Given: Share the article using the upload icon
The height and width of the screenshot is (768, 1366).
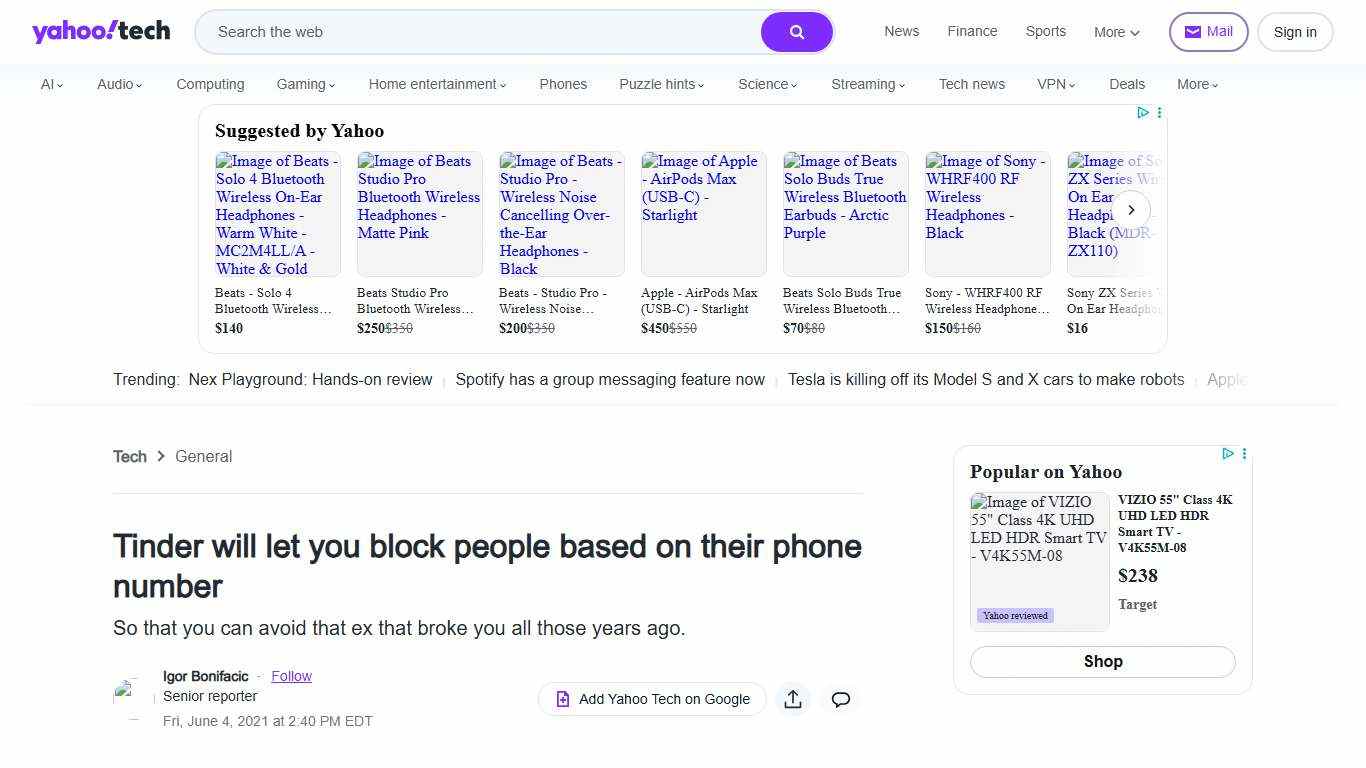Looking at the screenshot, I should 792,698.
